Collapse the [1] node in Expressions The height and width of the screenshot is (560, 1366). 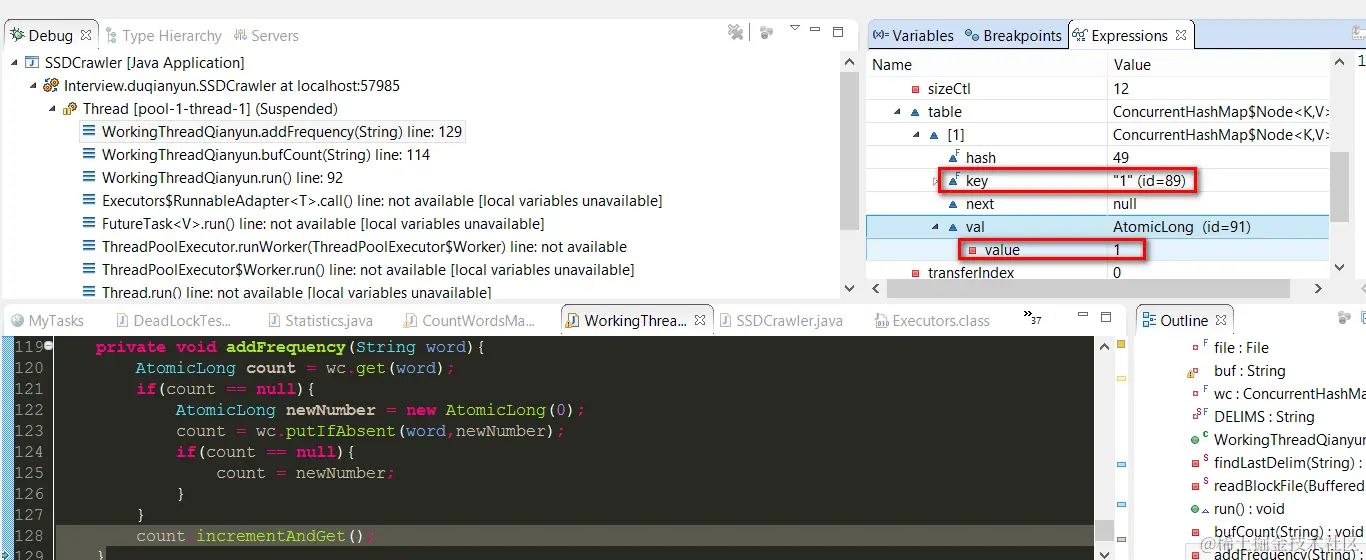pyautogui.click(x=915, y=135)
